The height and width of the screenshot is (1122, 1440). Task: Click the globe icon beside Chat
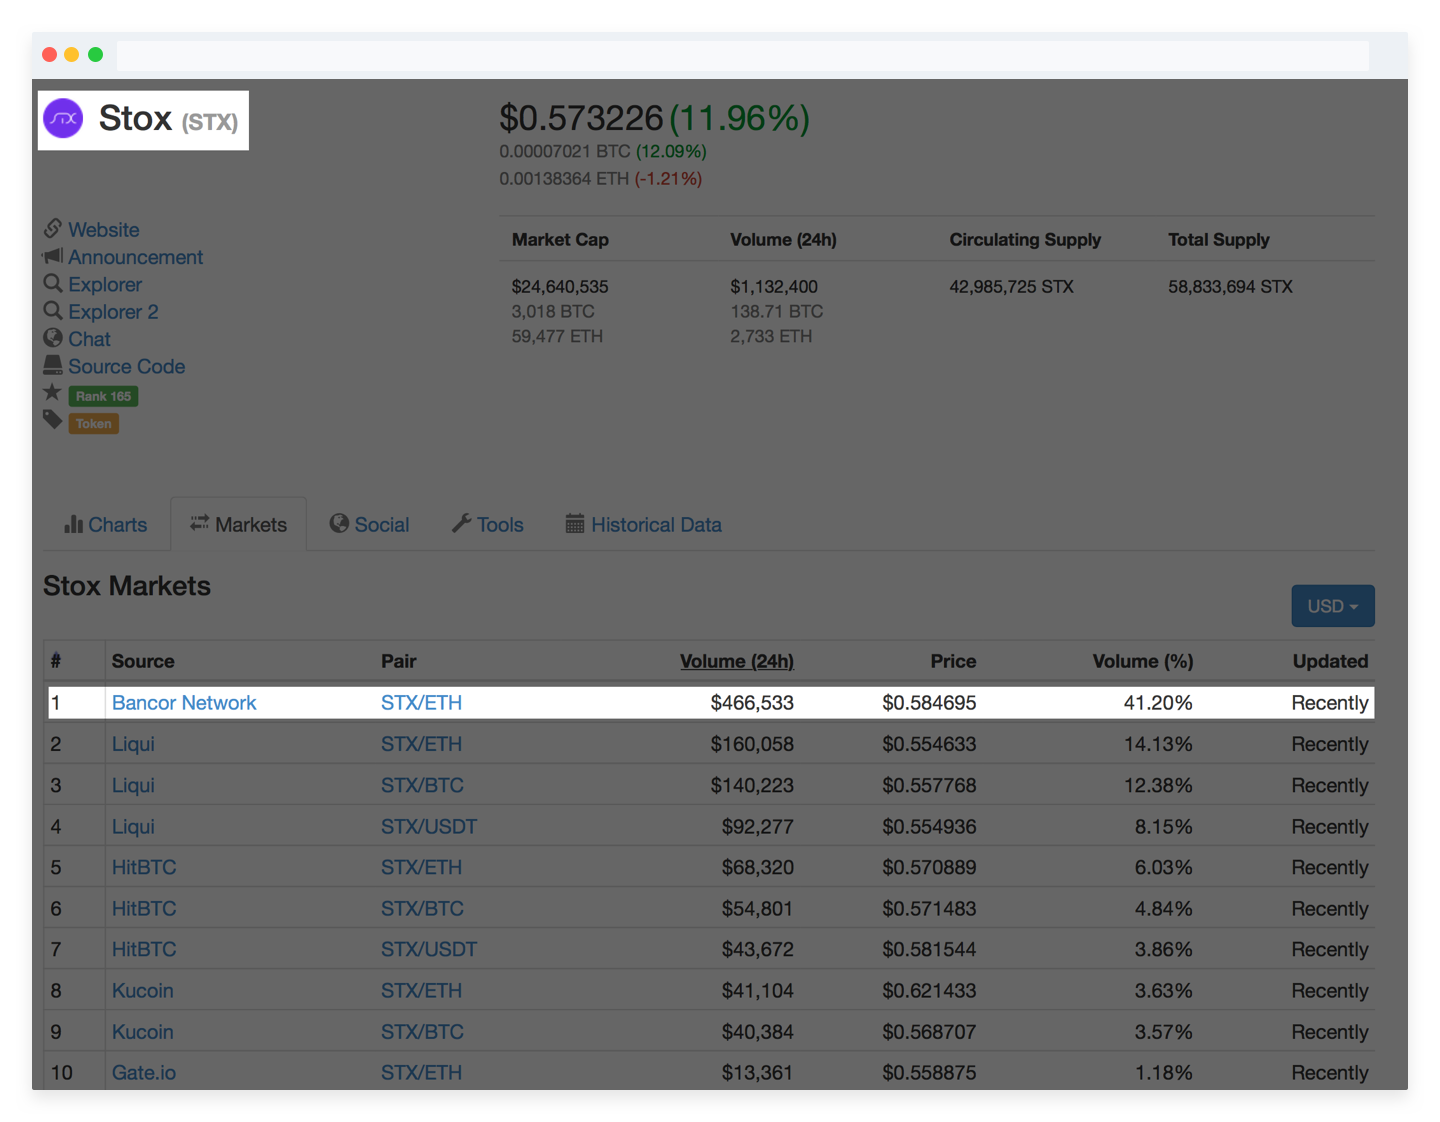click(53, 338)
